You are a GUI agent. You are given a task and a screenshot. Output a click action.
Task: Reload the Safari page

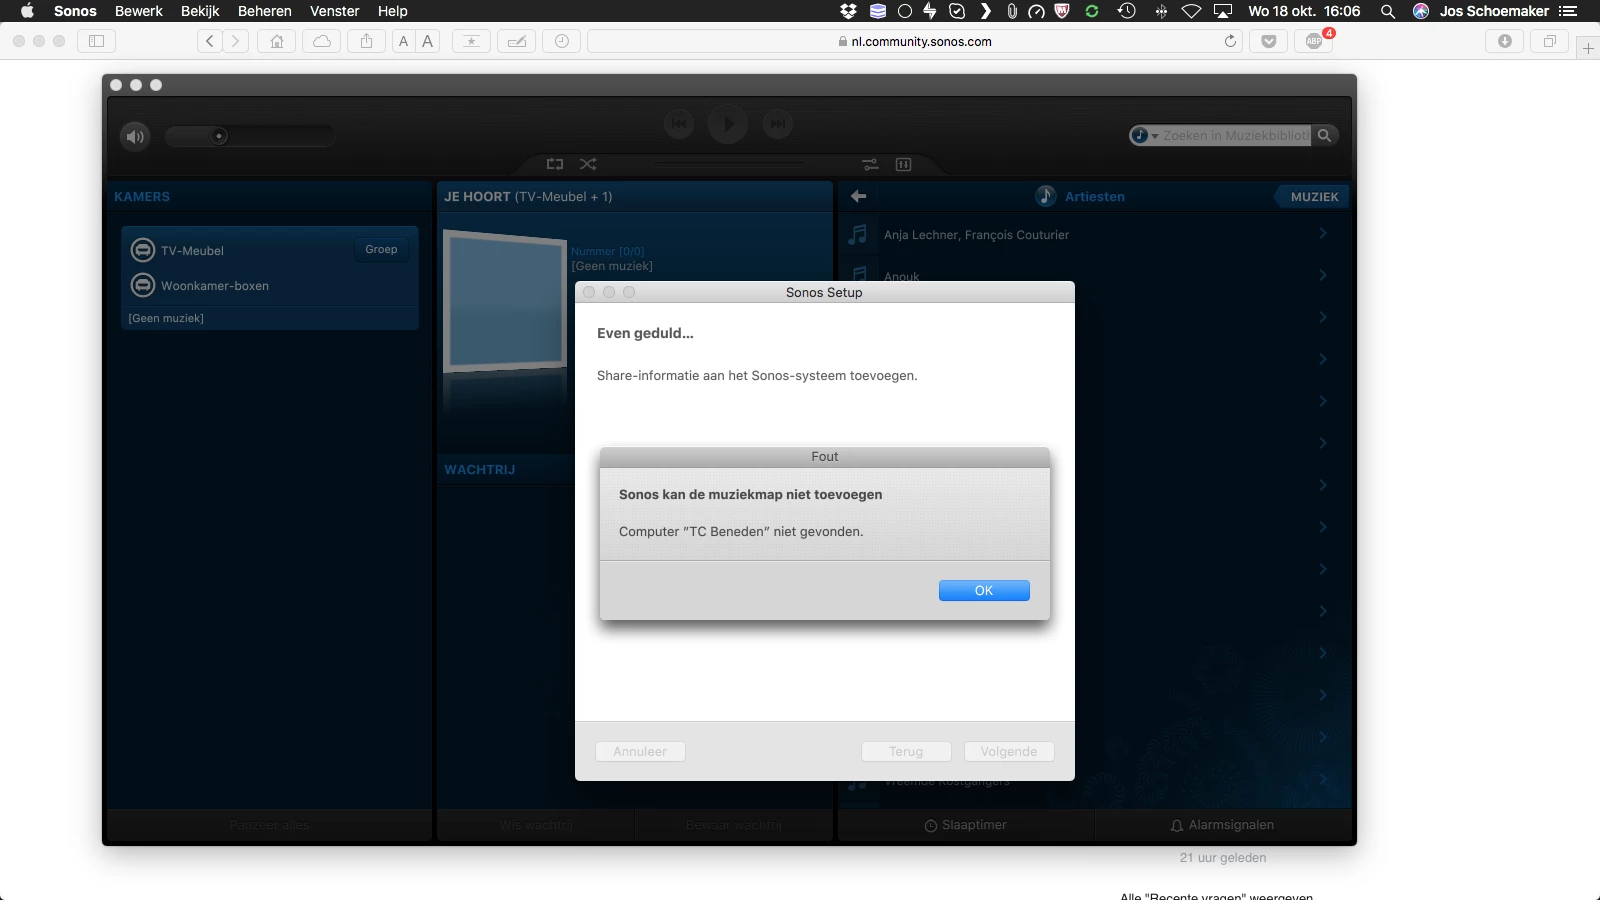tap(1230, 41)
